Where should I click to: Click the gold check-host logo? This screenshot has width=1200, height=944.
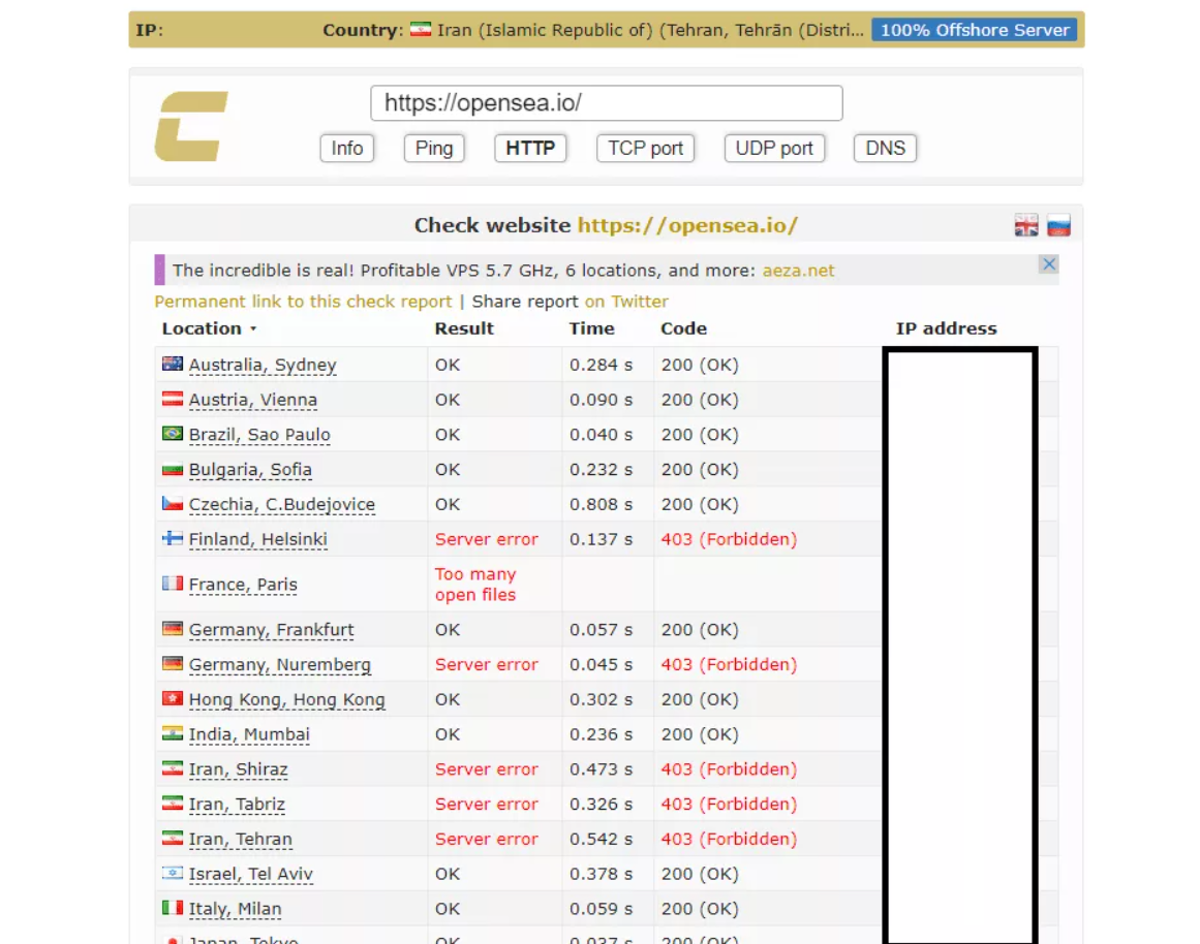point(190,126)
